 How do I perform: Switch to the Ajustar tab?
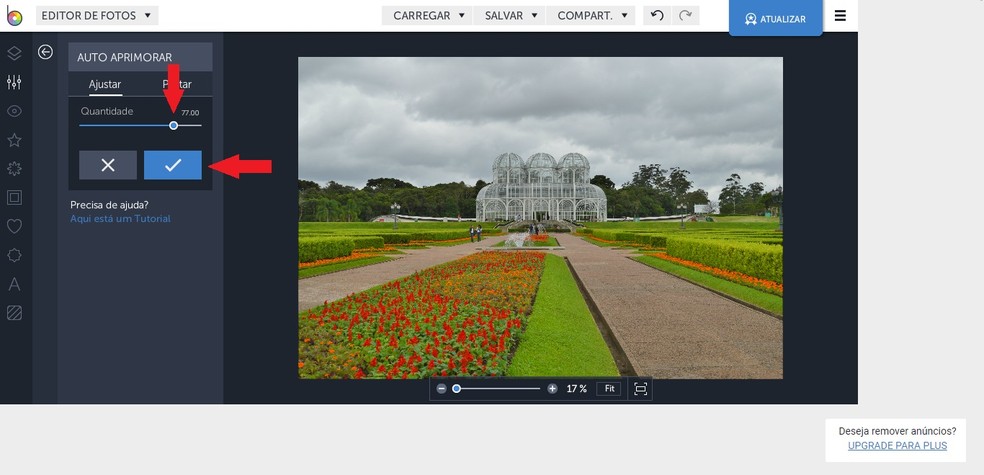tap(105, 84)
